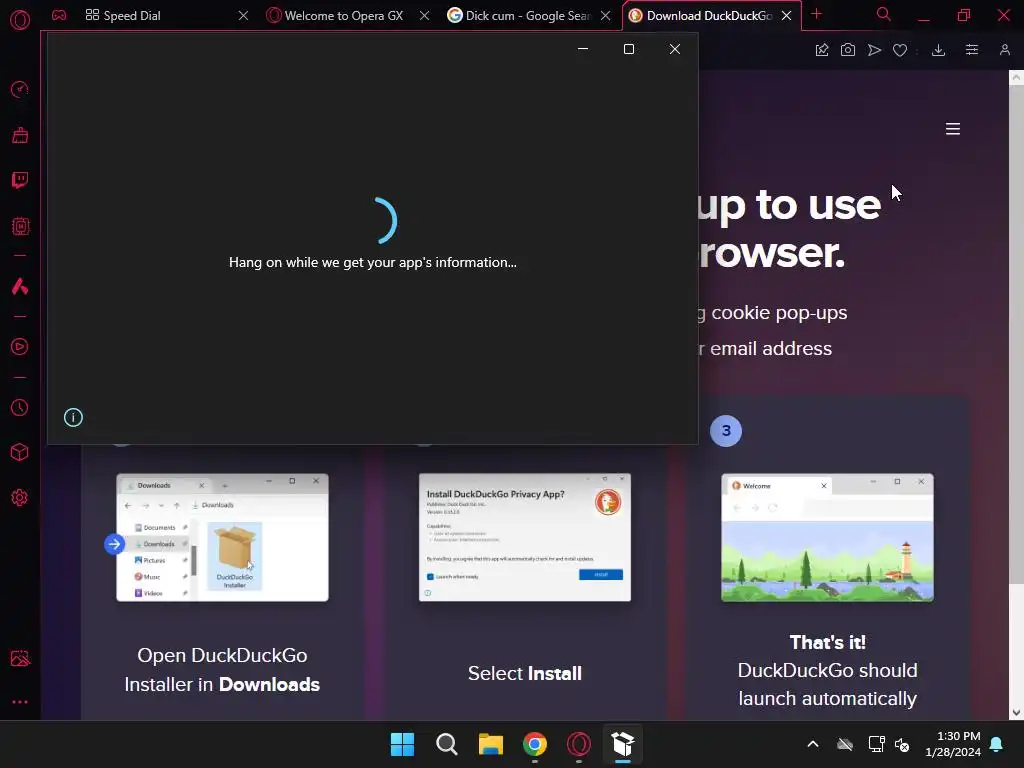Open the Opera menu logo button
Viewport: 1024px width, 768px height.
20,20
